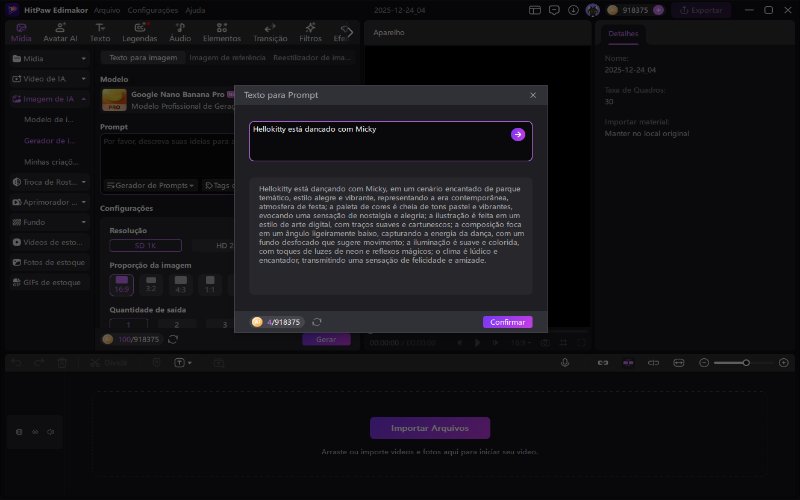The image size is (800, 500).
Task: Submit the prompt with the purple arrow icon
Action: click(x=517, y=134)
